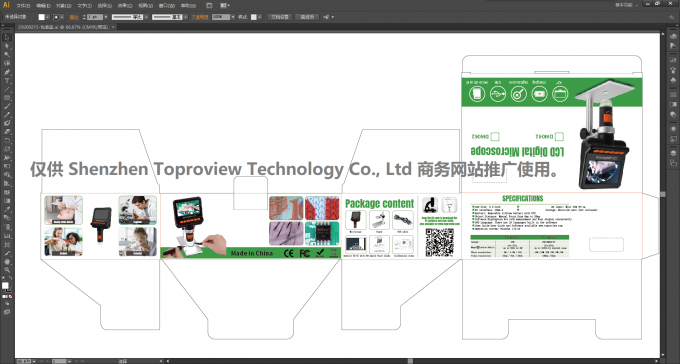The image size is (680, 364).
Task: Open the graphic style (样式) dropdown
Action: (259, 17)
